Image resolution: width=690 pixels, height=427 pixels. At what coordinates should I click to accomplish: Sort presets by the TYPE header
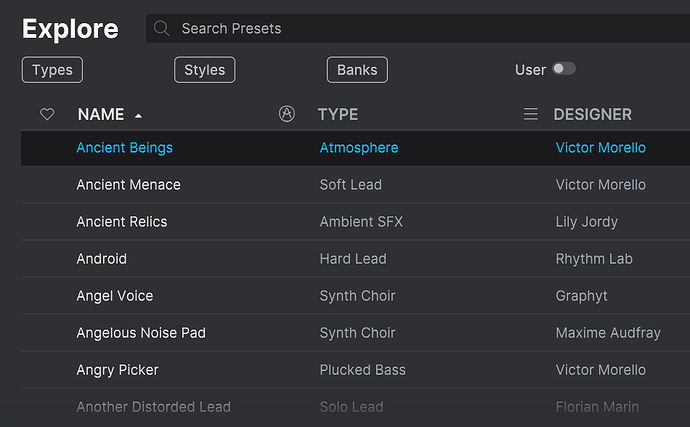pos(338,115)
